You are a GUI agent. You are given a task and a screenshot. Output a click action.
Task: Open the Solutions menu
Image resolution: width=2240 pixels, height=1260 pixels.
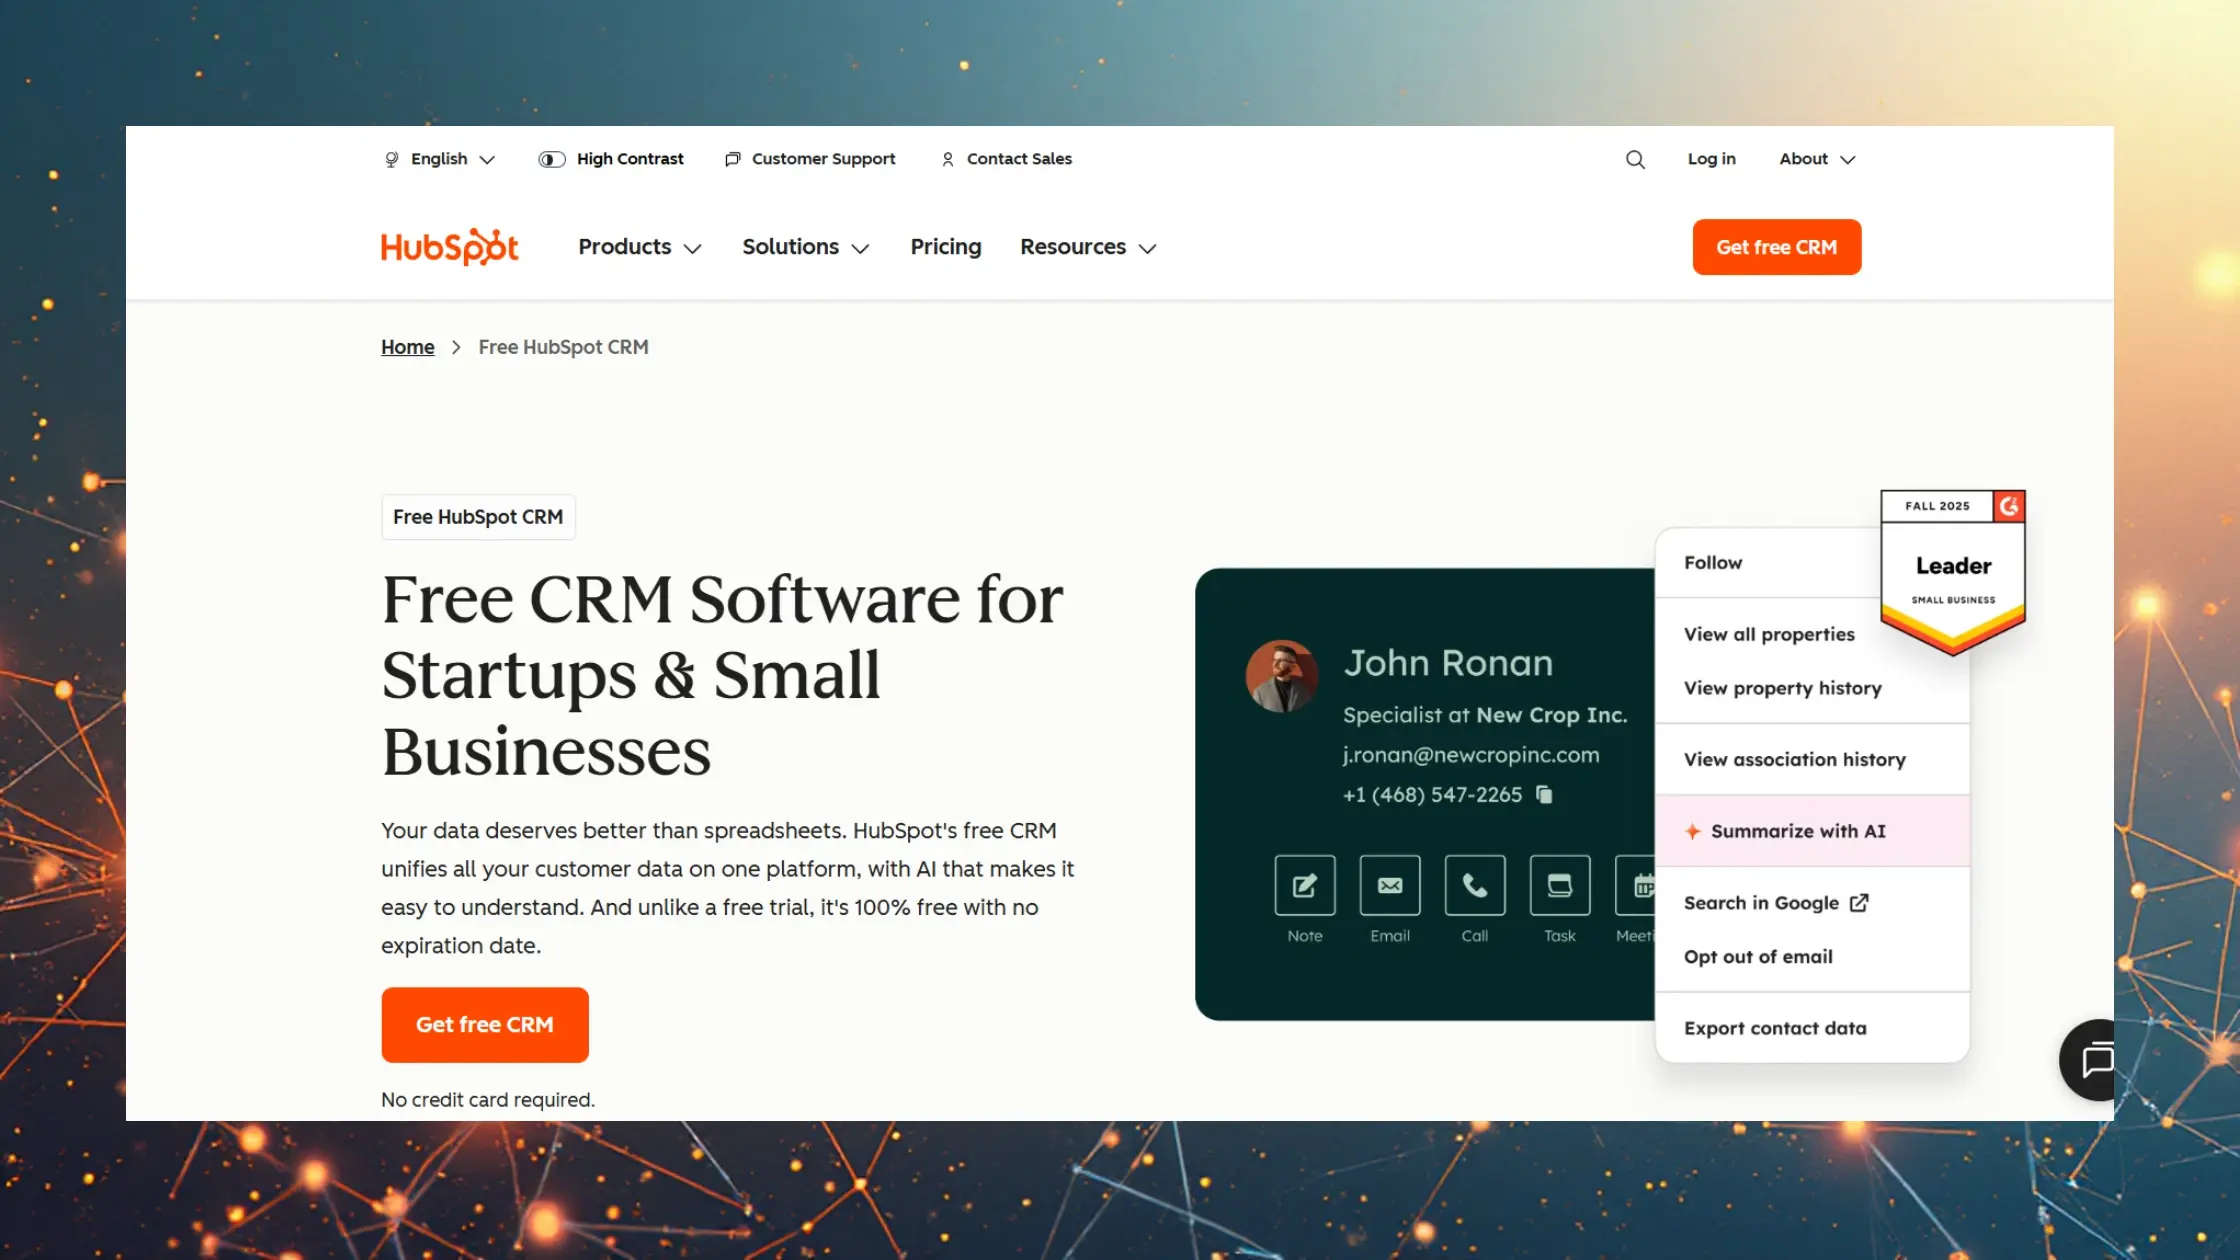[805, 247]
